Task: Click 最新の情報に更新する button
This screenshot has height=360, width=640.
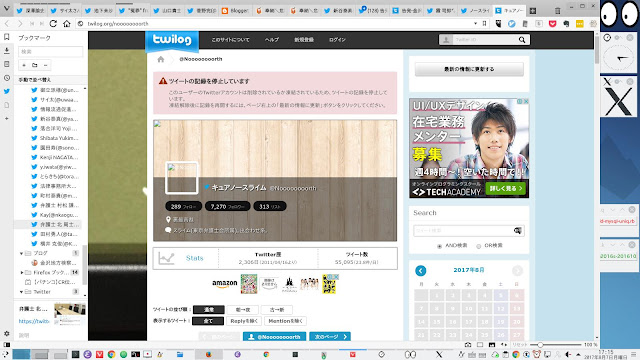Action: (x=469, y=69)
